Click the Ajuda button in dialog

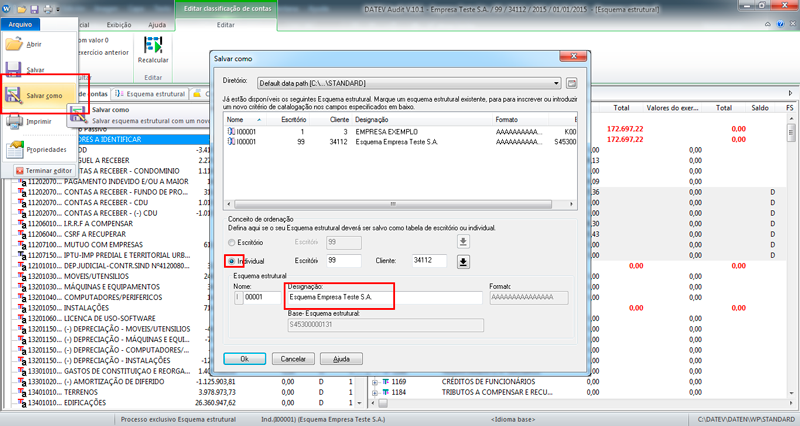(x=341, y=359)
